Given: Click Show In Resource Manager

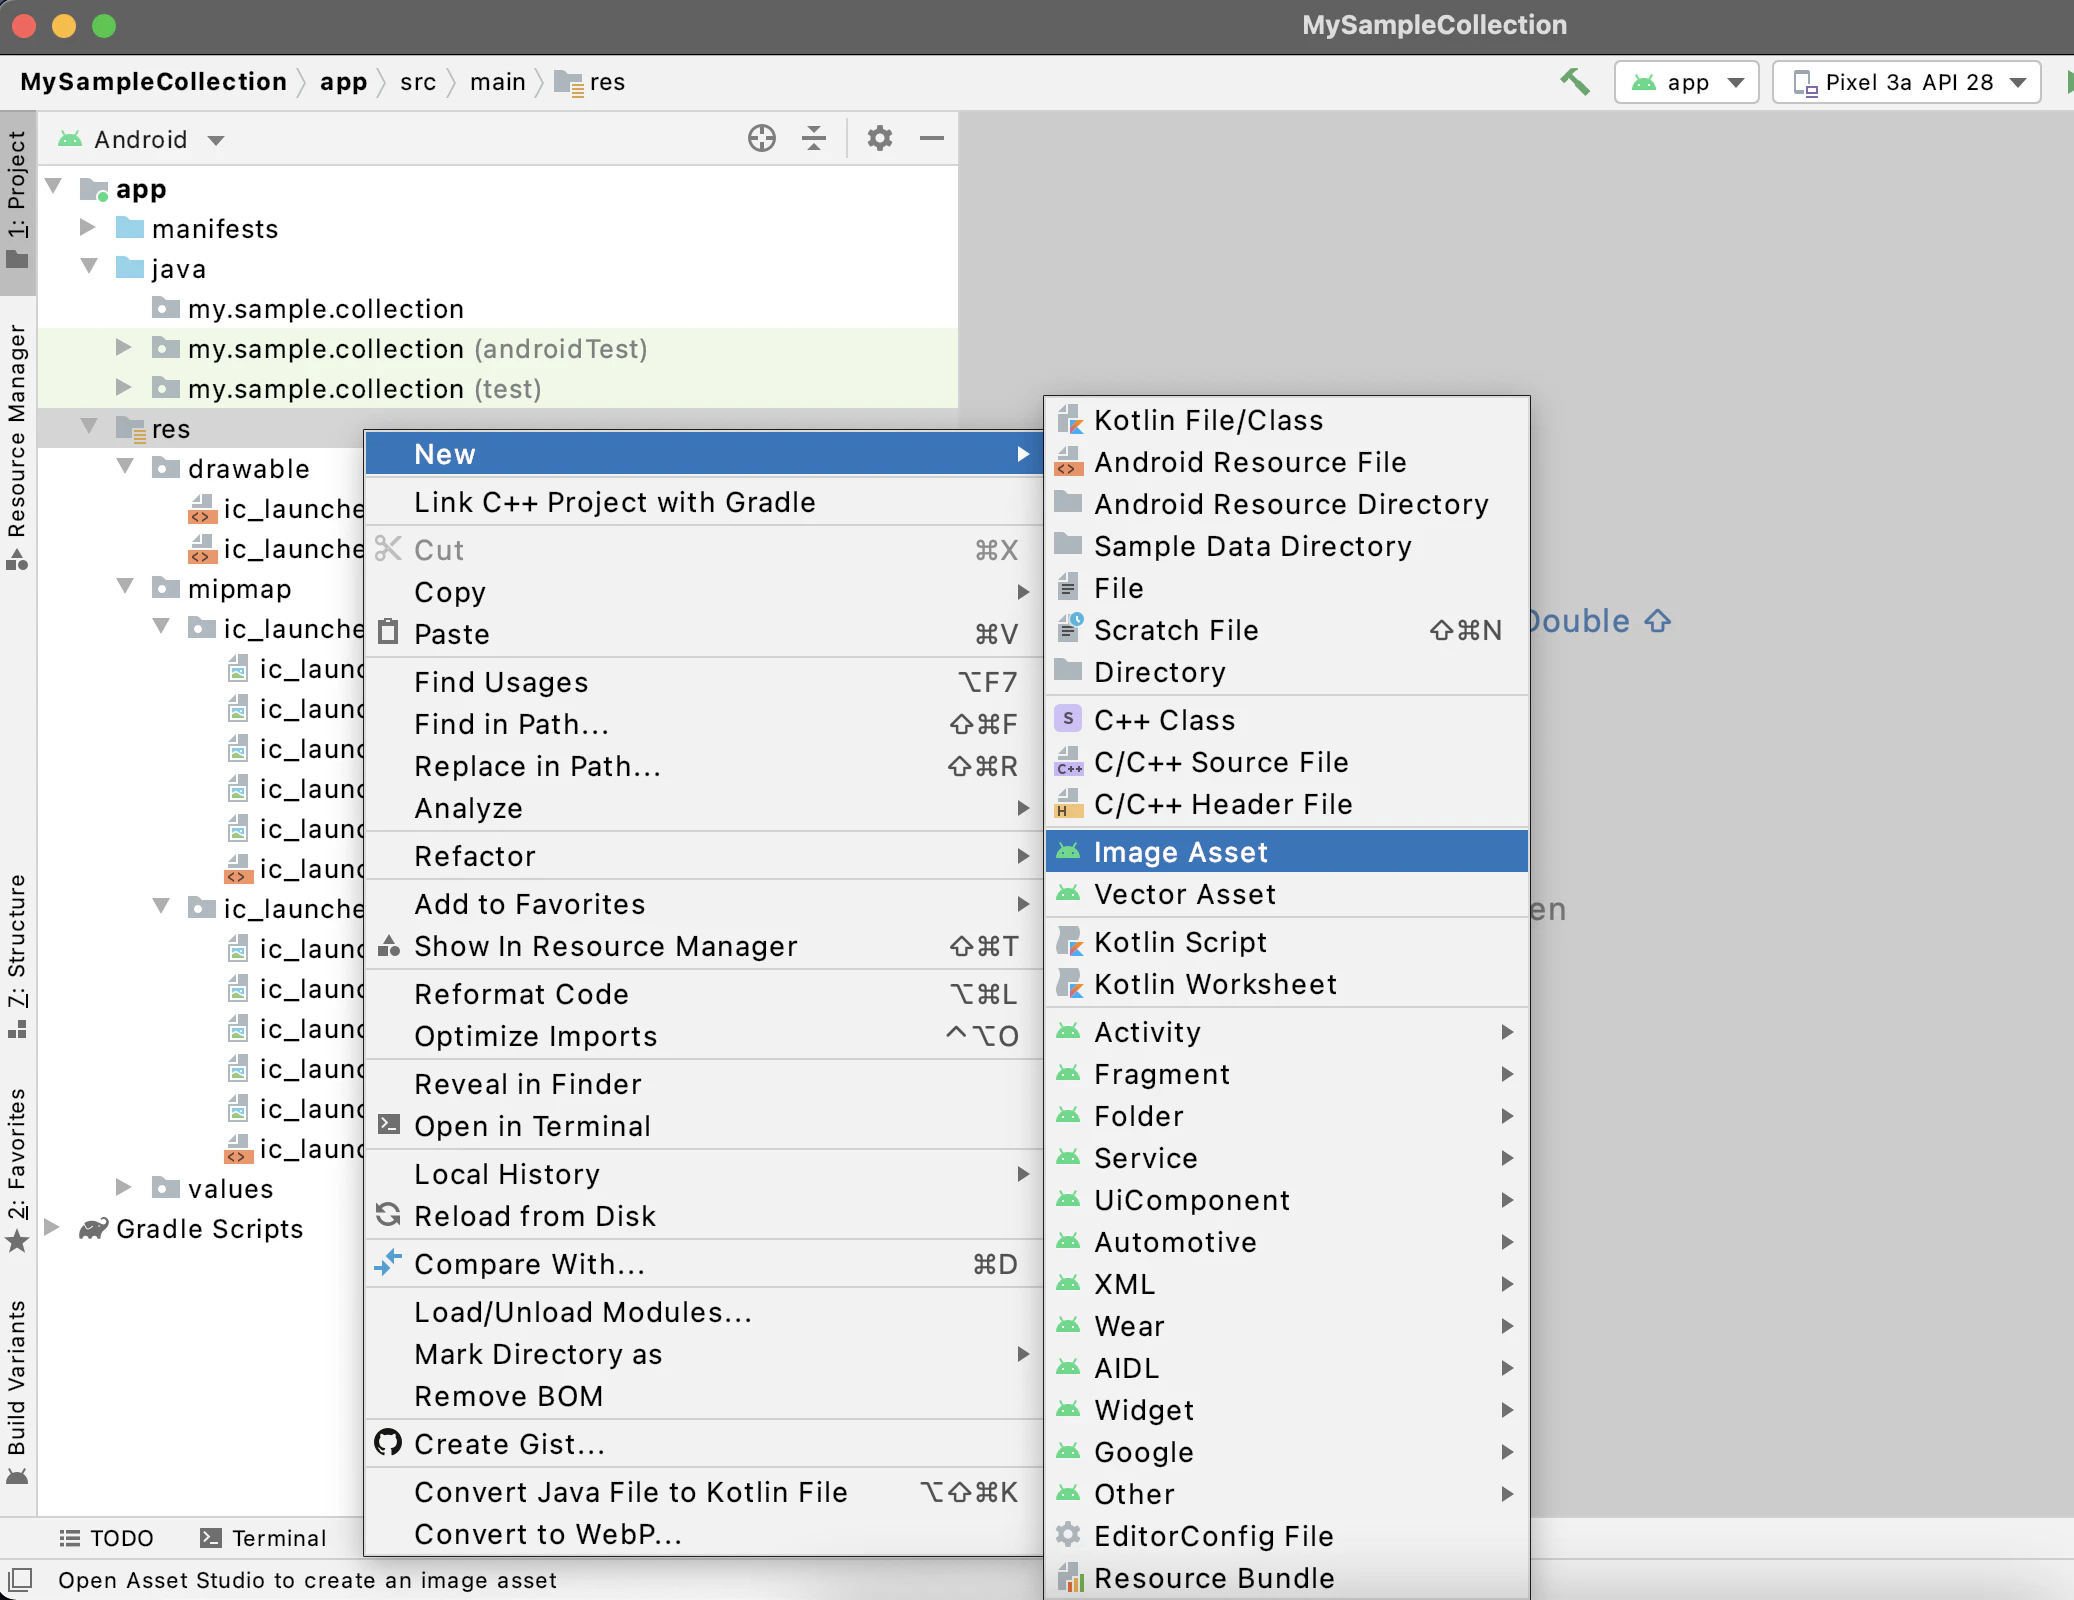Looking at the screenshot, I should [704, 946].
